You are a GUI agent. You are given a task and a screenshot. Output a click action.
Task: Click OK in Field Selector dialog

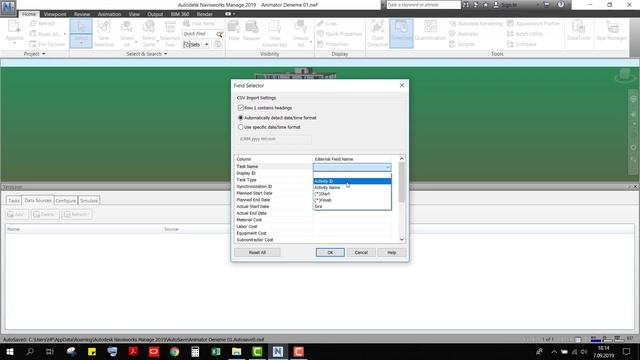pos(330,253)
